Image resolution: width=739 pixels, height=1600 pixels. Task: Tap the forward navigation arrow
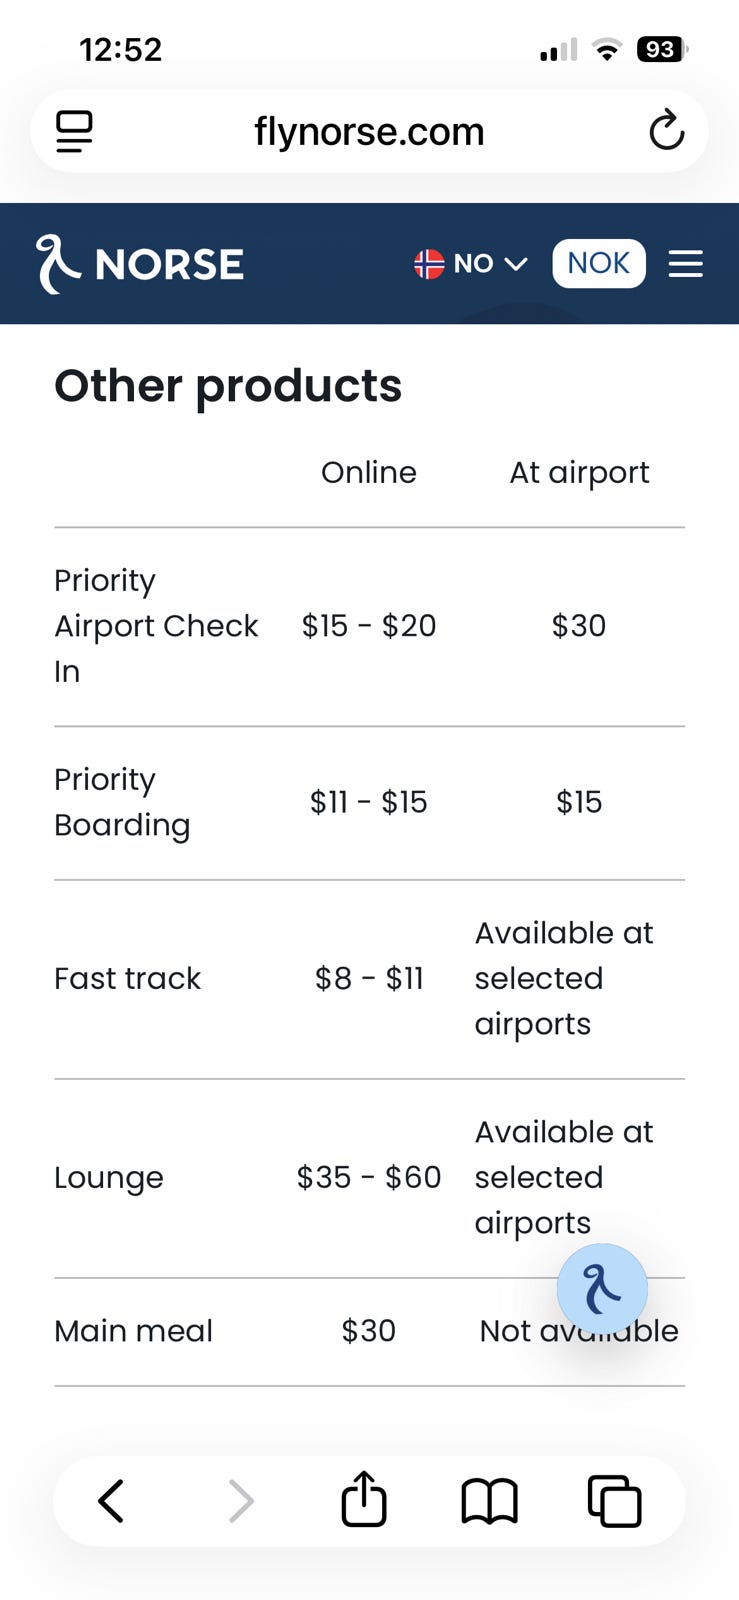[x=240, y=1501]
